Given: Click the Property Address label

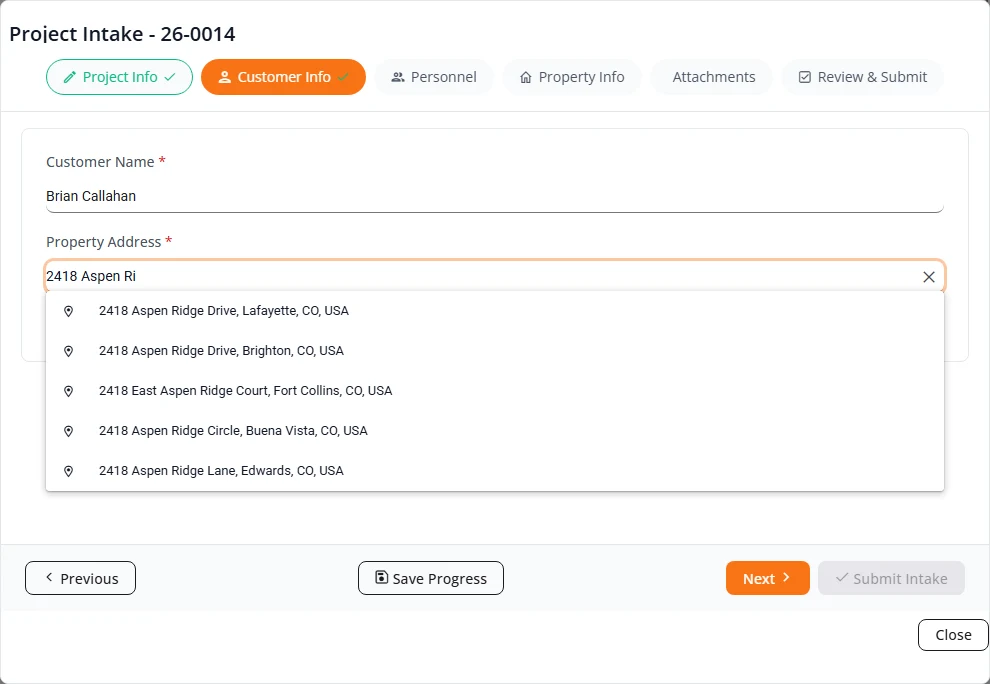Looking at the screenshot, I should click(104, 242).
